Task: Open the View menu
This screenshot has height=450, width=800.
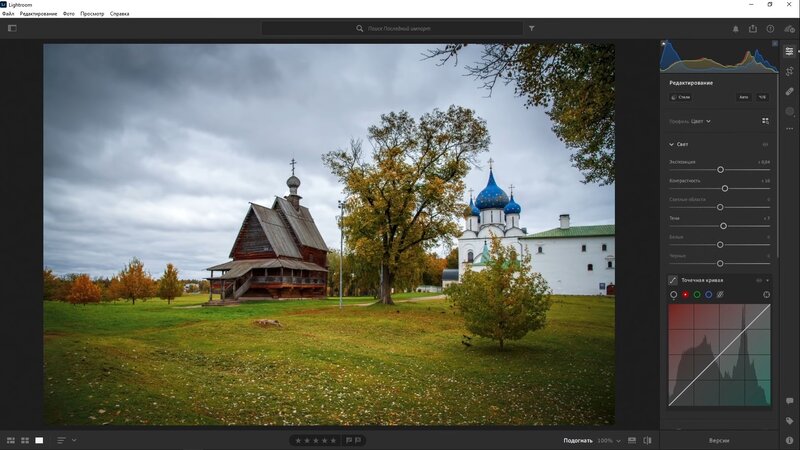Action: click(x=92, y=14)
